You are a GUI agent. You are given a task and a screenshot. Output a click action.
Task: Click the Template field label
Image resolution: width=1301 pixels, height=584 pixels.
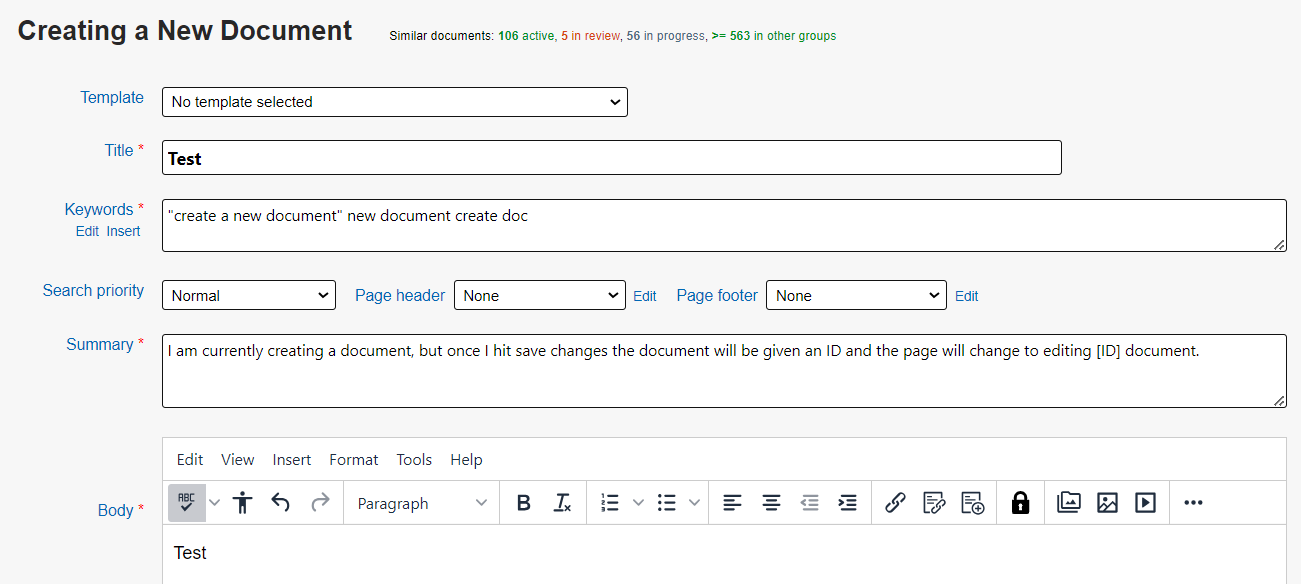[112, 97]
